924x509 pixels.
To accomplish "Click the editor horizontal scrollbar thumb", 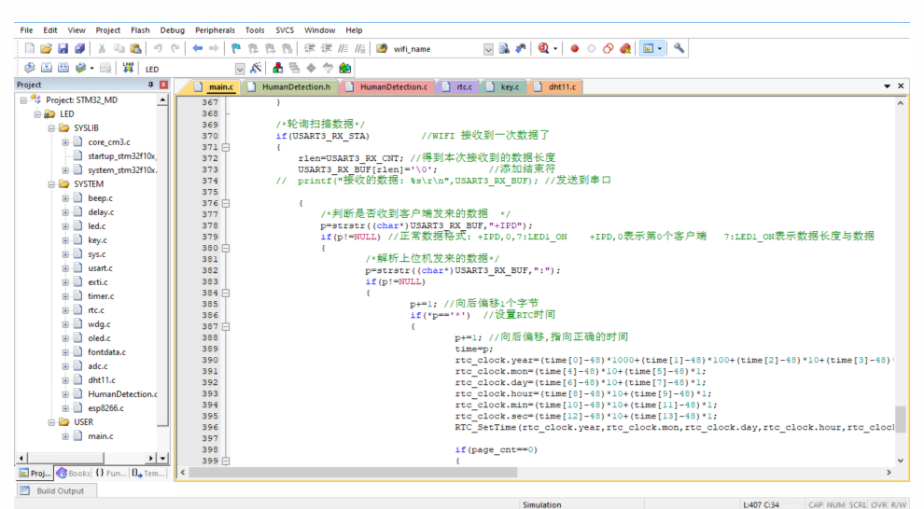I will (x=354, y=472).
